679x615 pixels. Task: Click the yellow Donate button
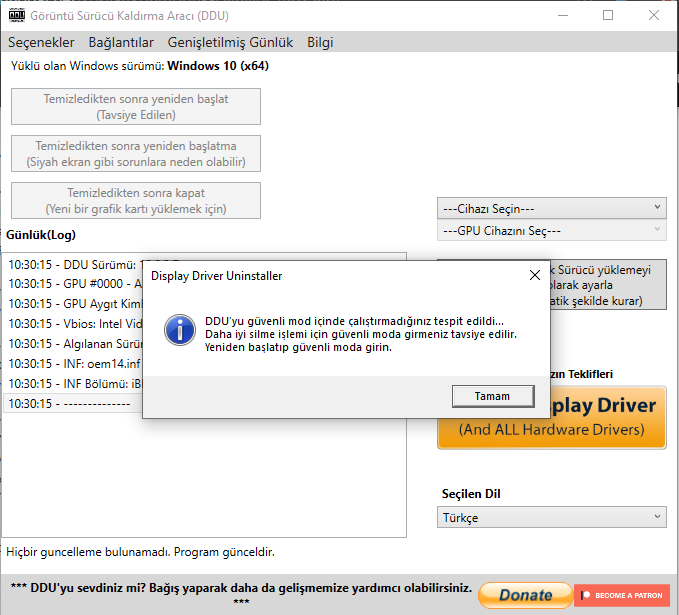(x=526, y=595)
